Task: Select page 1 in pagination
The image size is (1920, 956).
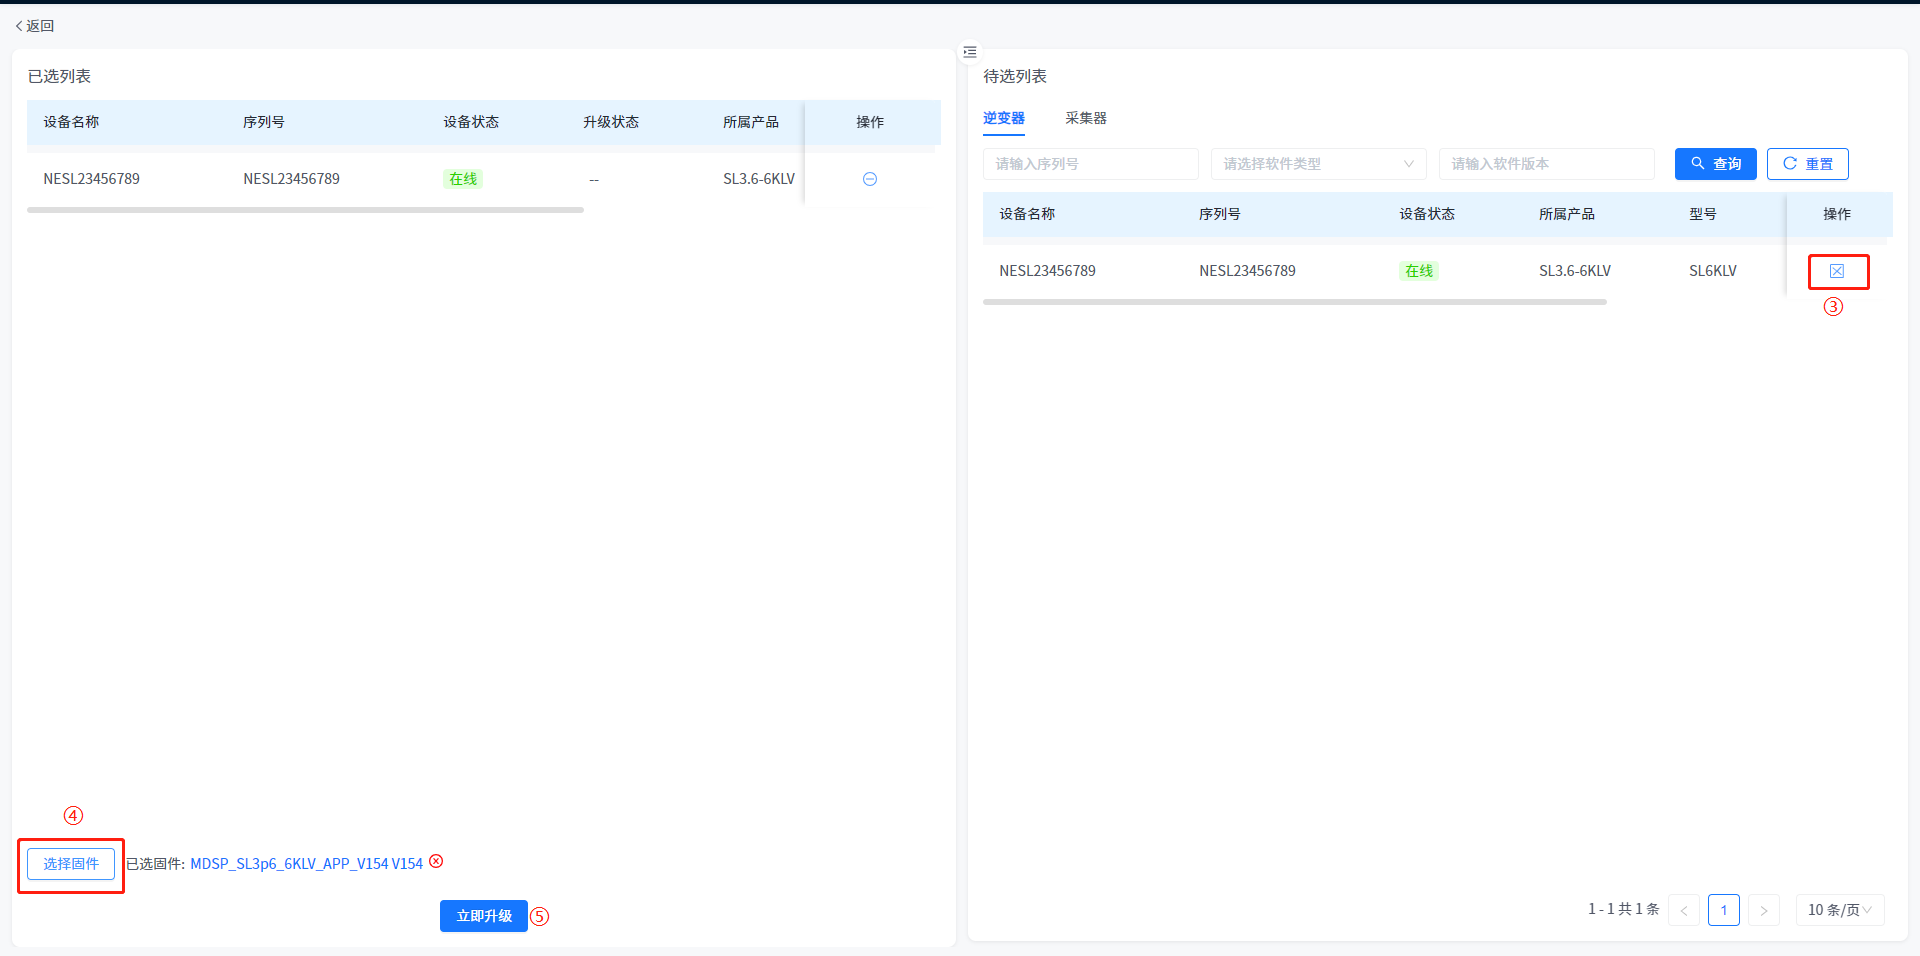Action: 1723,910
